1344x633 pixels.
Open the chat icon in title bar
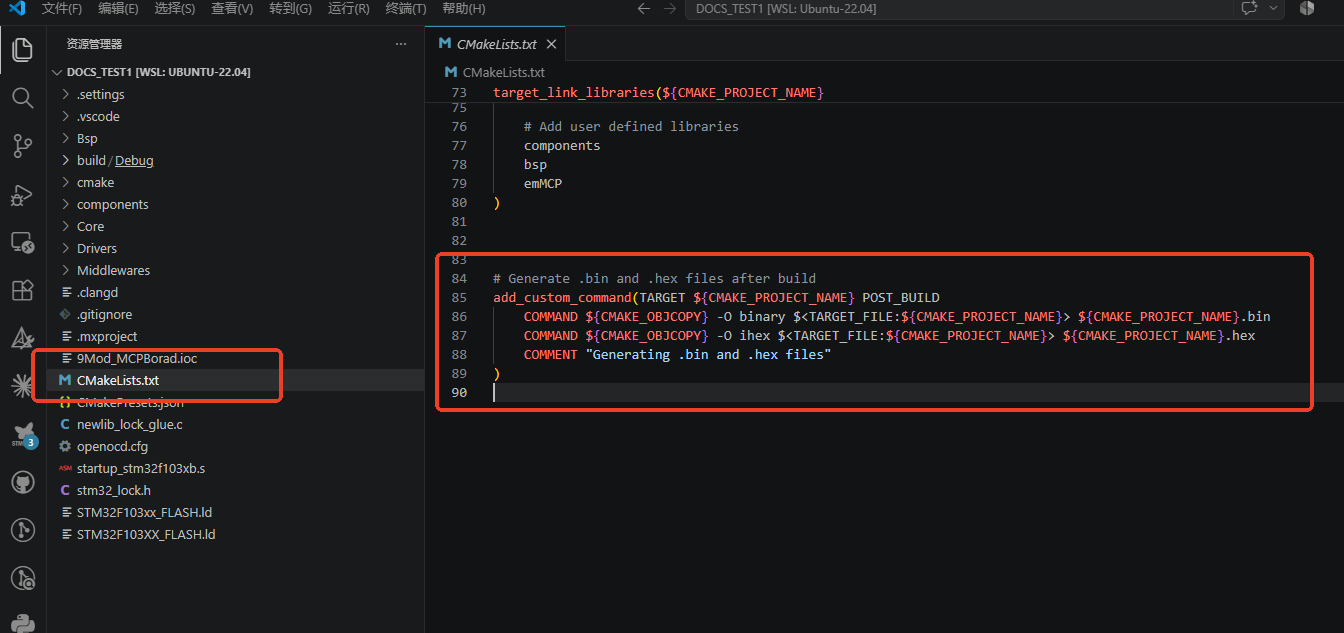tap(1249, 8)
